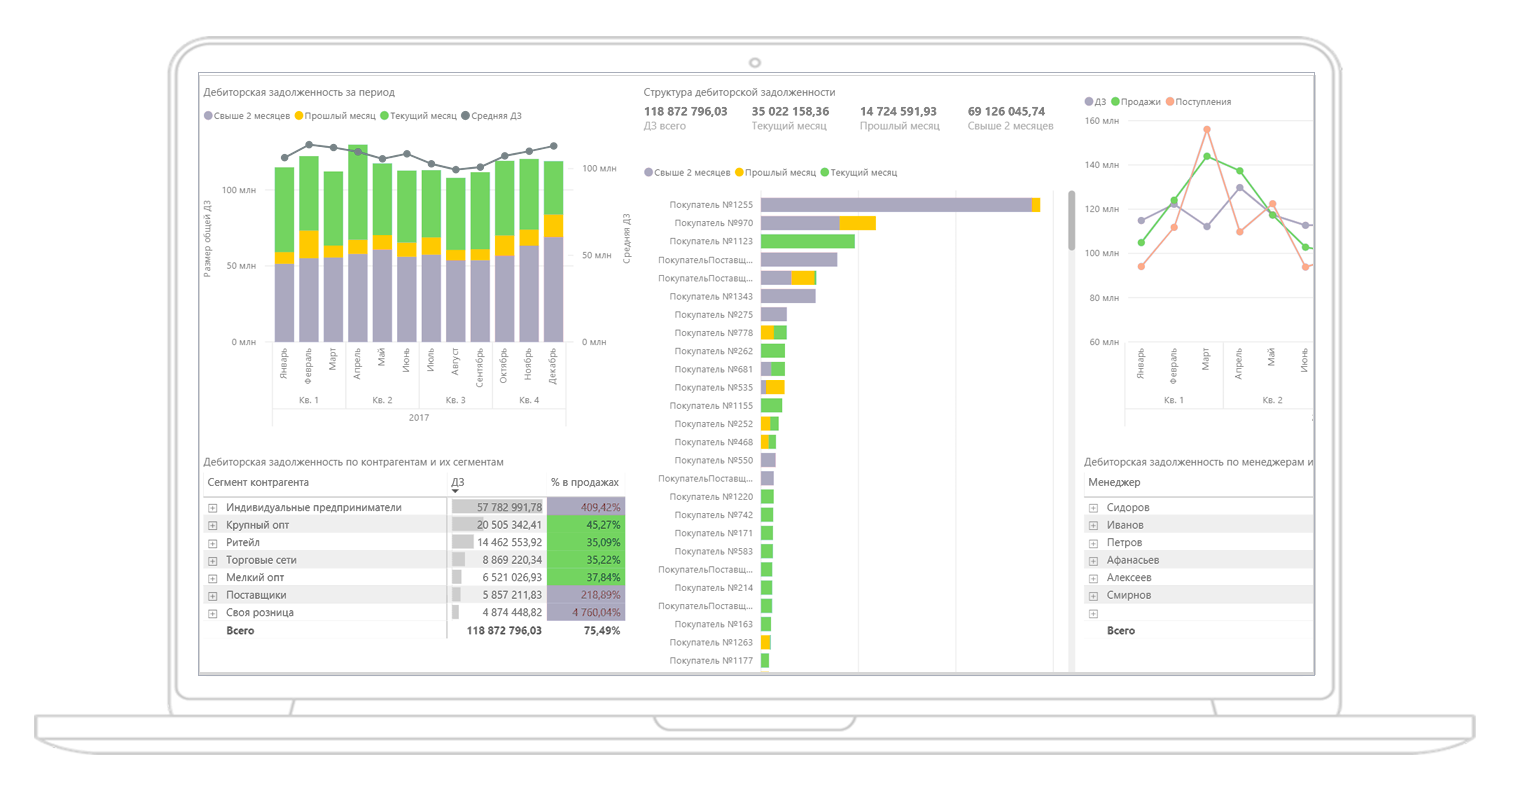Expand manager Сидоров row

pos(1094,508)
